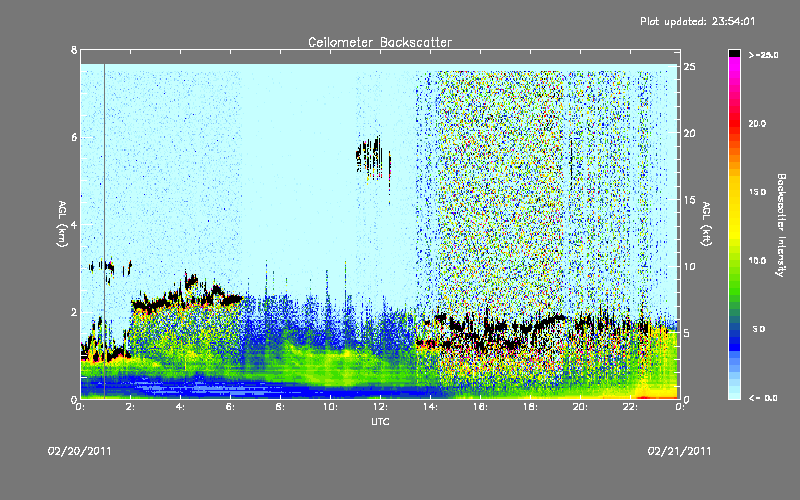This screenshot has width=800, height=500.
Task: Click the "AGL (kft)" right axis label
Action: click(706, 223)
